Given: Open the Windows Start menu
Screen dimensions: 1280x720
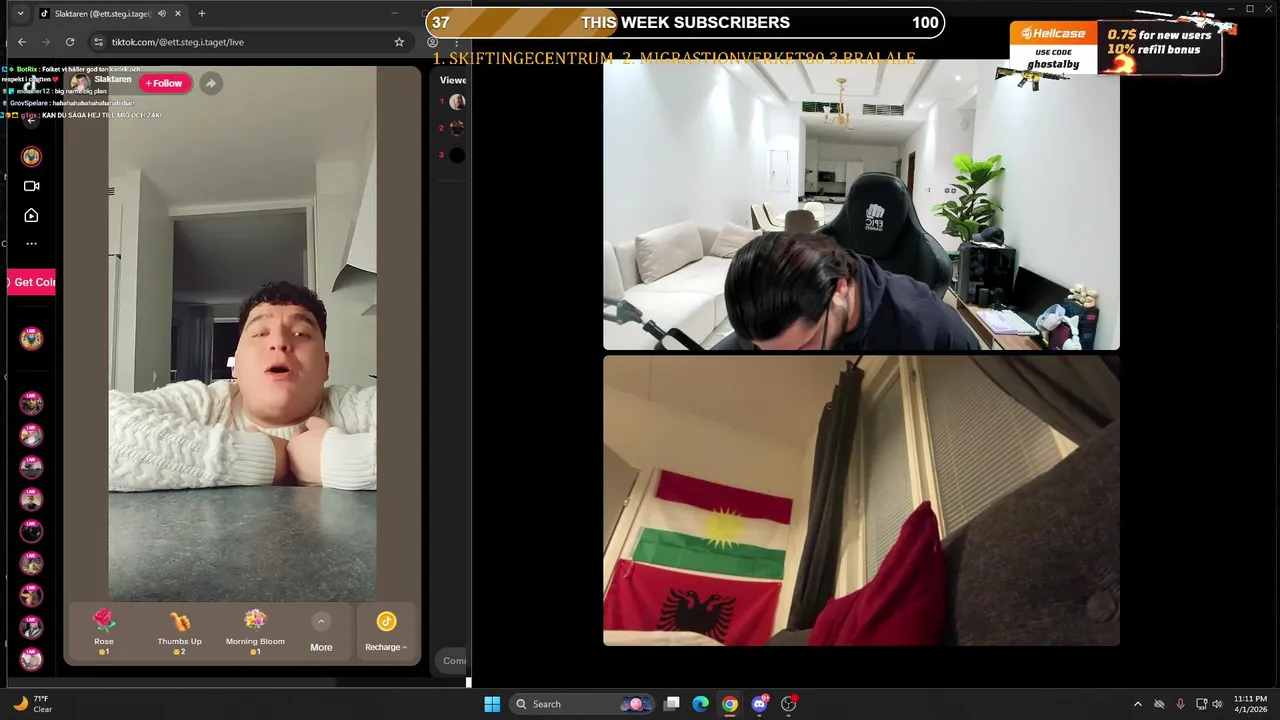Looking at the screenshot, I should tap(492, 704).
